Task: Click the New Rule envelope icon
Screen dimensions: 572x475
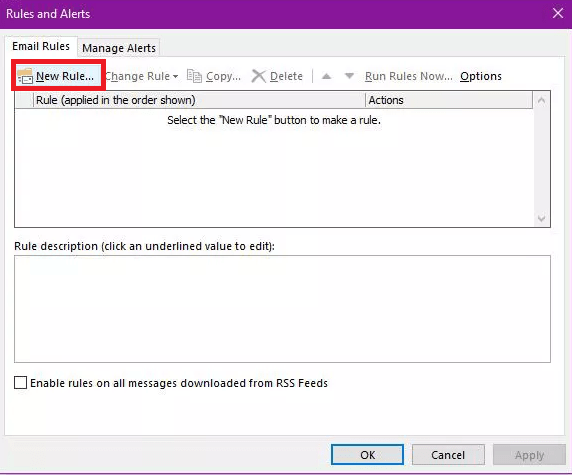Action: [25, 76]
